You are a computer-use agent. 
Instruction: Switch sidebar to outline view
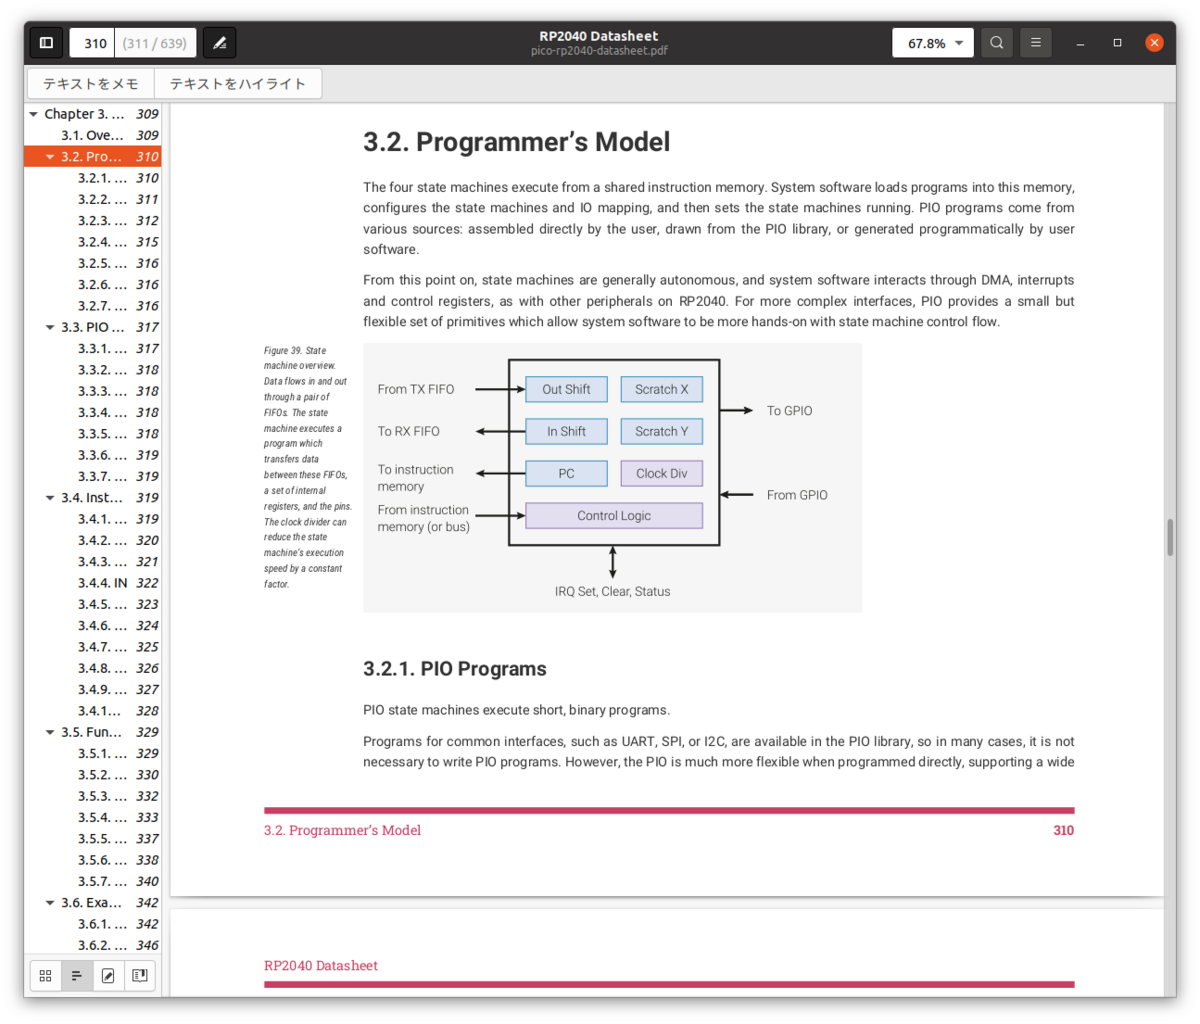click(76, 975)
